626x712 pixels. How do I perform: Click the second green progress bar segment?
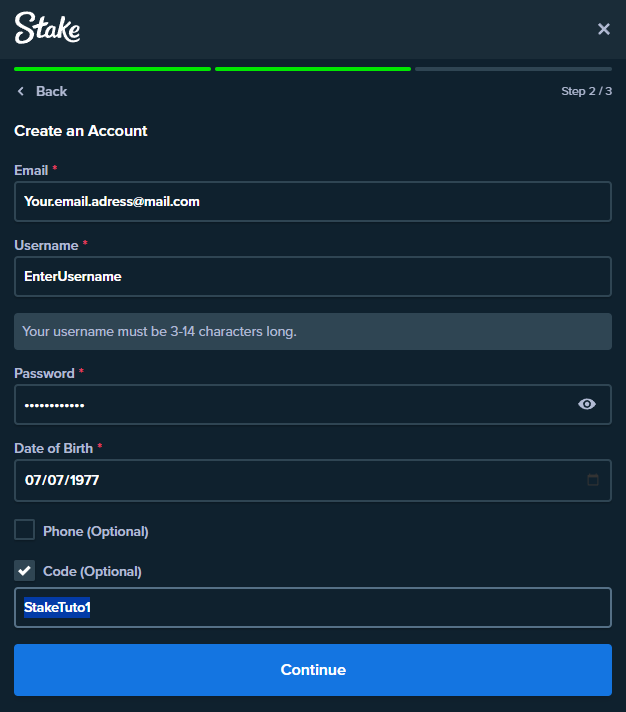[x=313, y=69]
